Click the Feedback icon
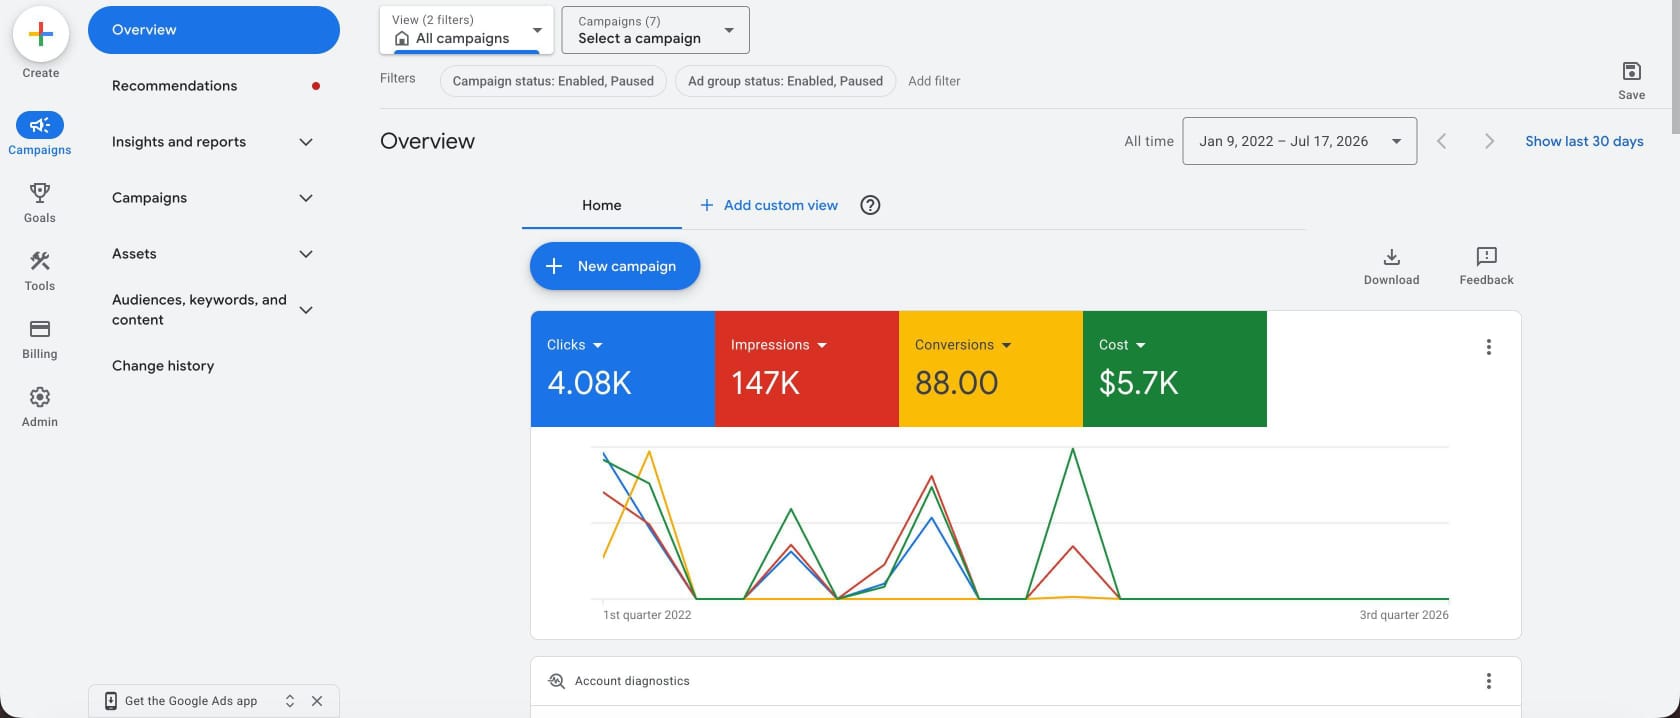Image resolution: width=1680 pixels, height=718 pixels. 1486,257
